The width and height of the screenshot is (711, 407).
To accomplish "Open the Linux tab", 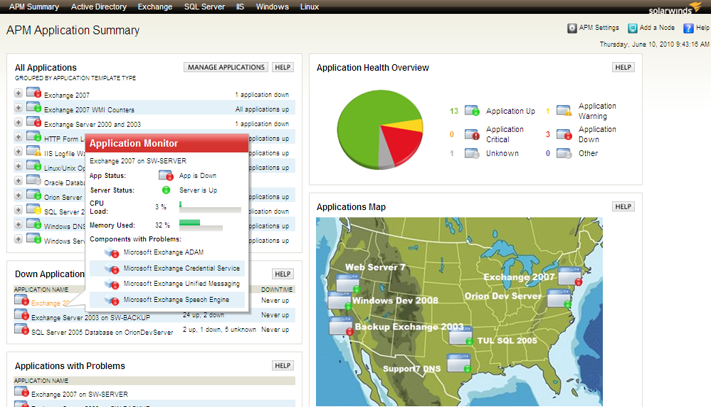I will click(x=309, y=7).
